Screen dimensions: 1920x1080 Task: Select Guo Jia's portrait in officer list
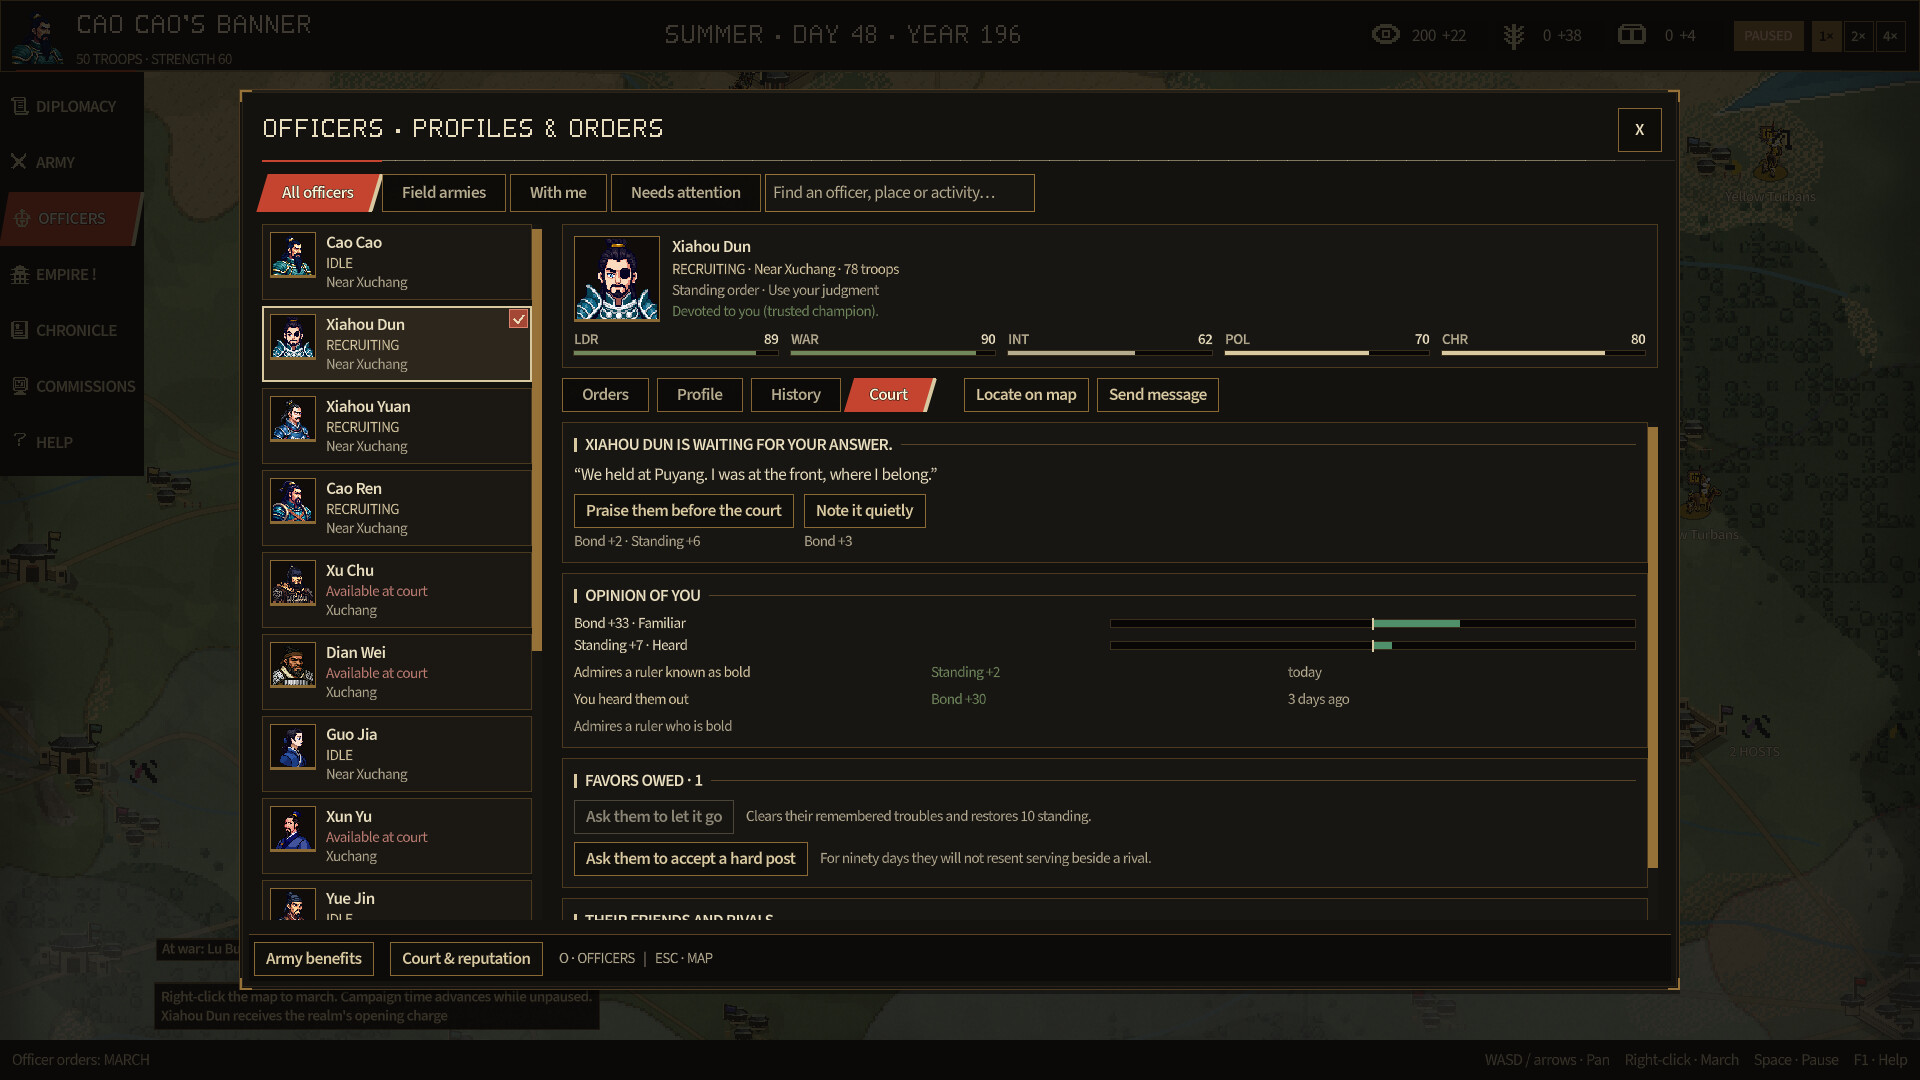(293, 748)
